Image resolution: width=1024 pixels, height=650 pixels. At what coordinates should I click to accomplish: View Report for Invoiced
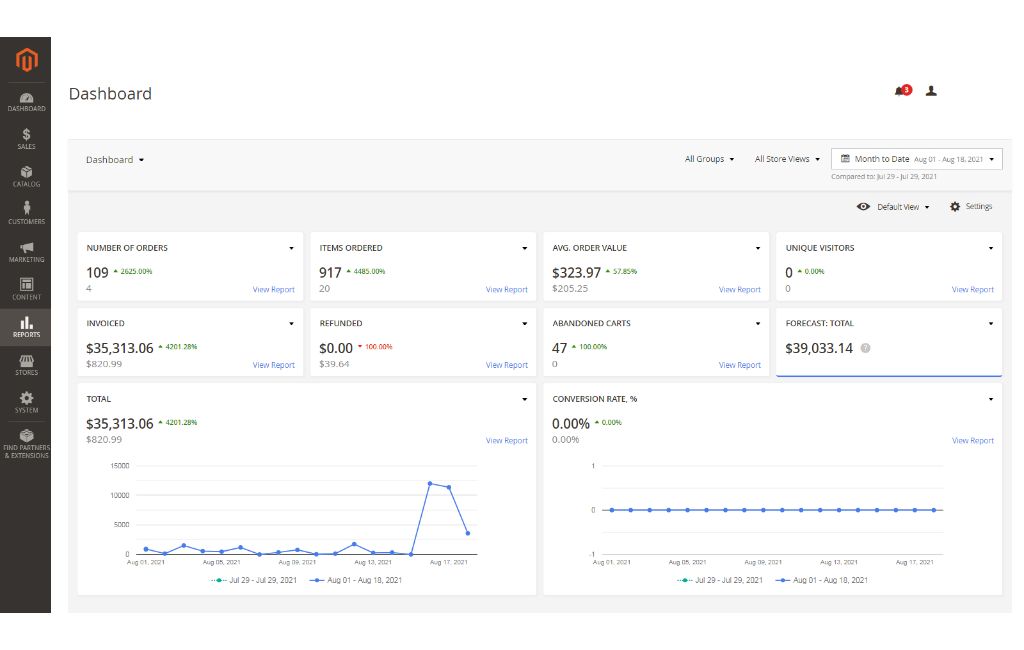(274, 365)
